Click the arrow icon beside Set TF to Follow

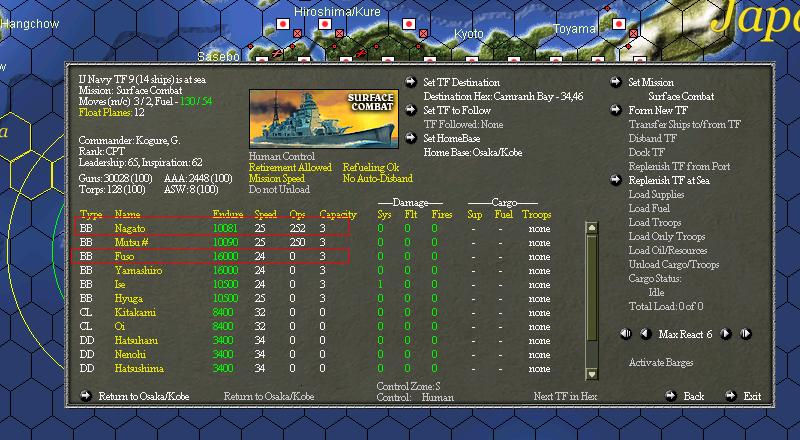point(411,110)
